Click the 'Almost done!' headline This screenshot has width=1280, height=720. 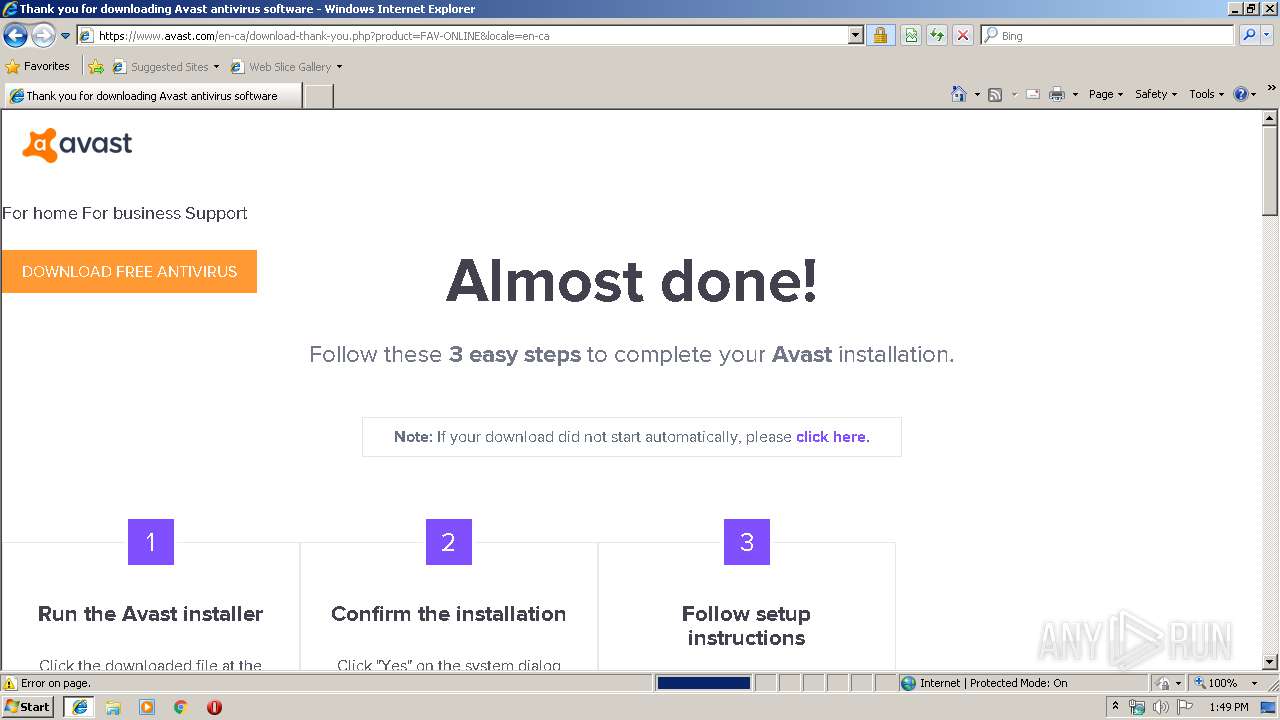[631, 280]
